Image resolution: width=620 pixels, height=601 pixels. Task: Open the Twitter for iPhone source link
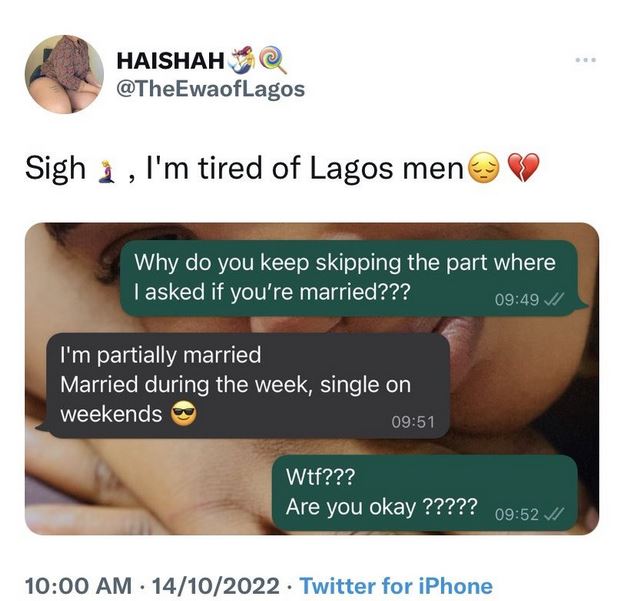point(396,586)
